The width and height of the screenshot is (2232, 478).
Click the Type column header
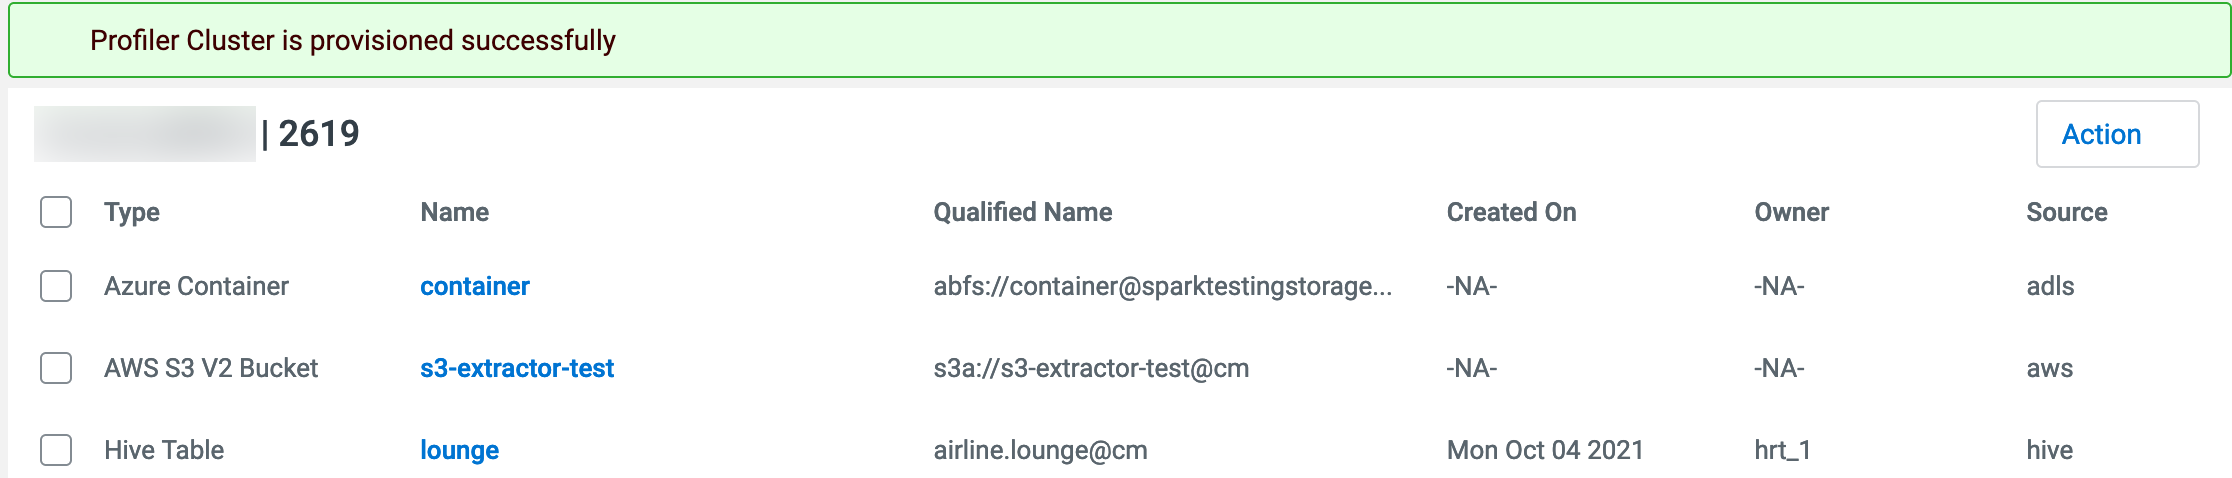pos(132,212)
